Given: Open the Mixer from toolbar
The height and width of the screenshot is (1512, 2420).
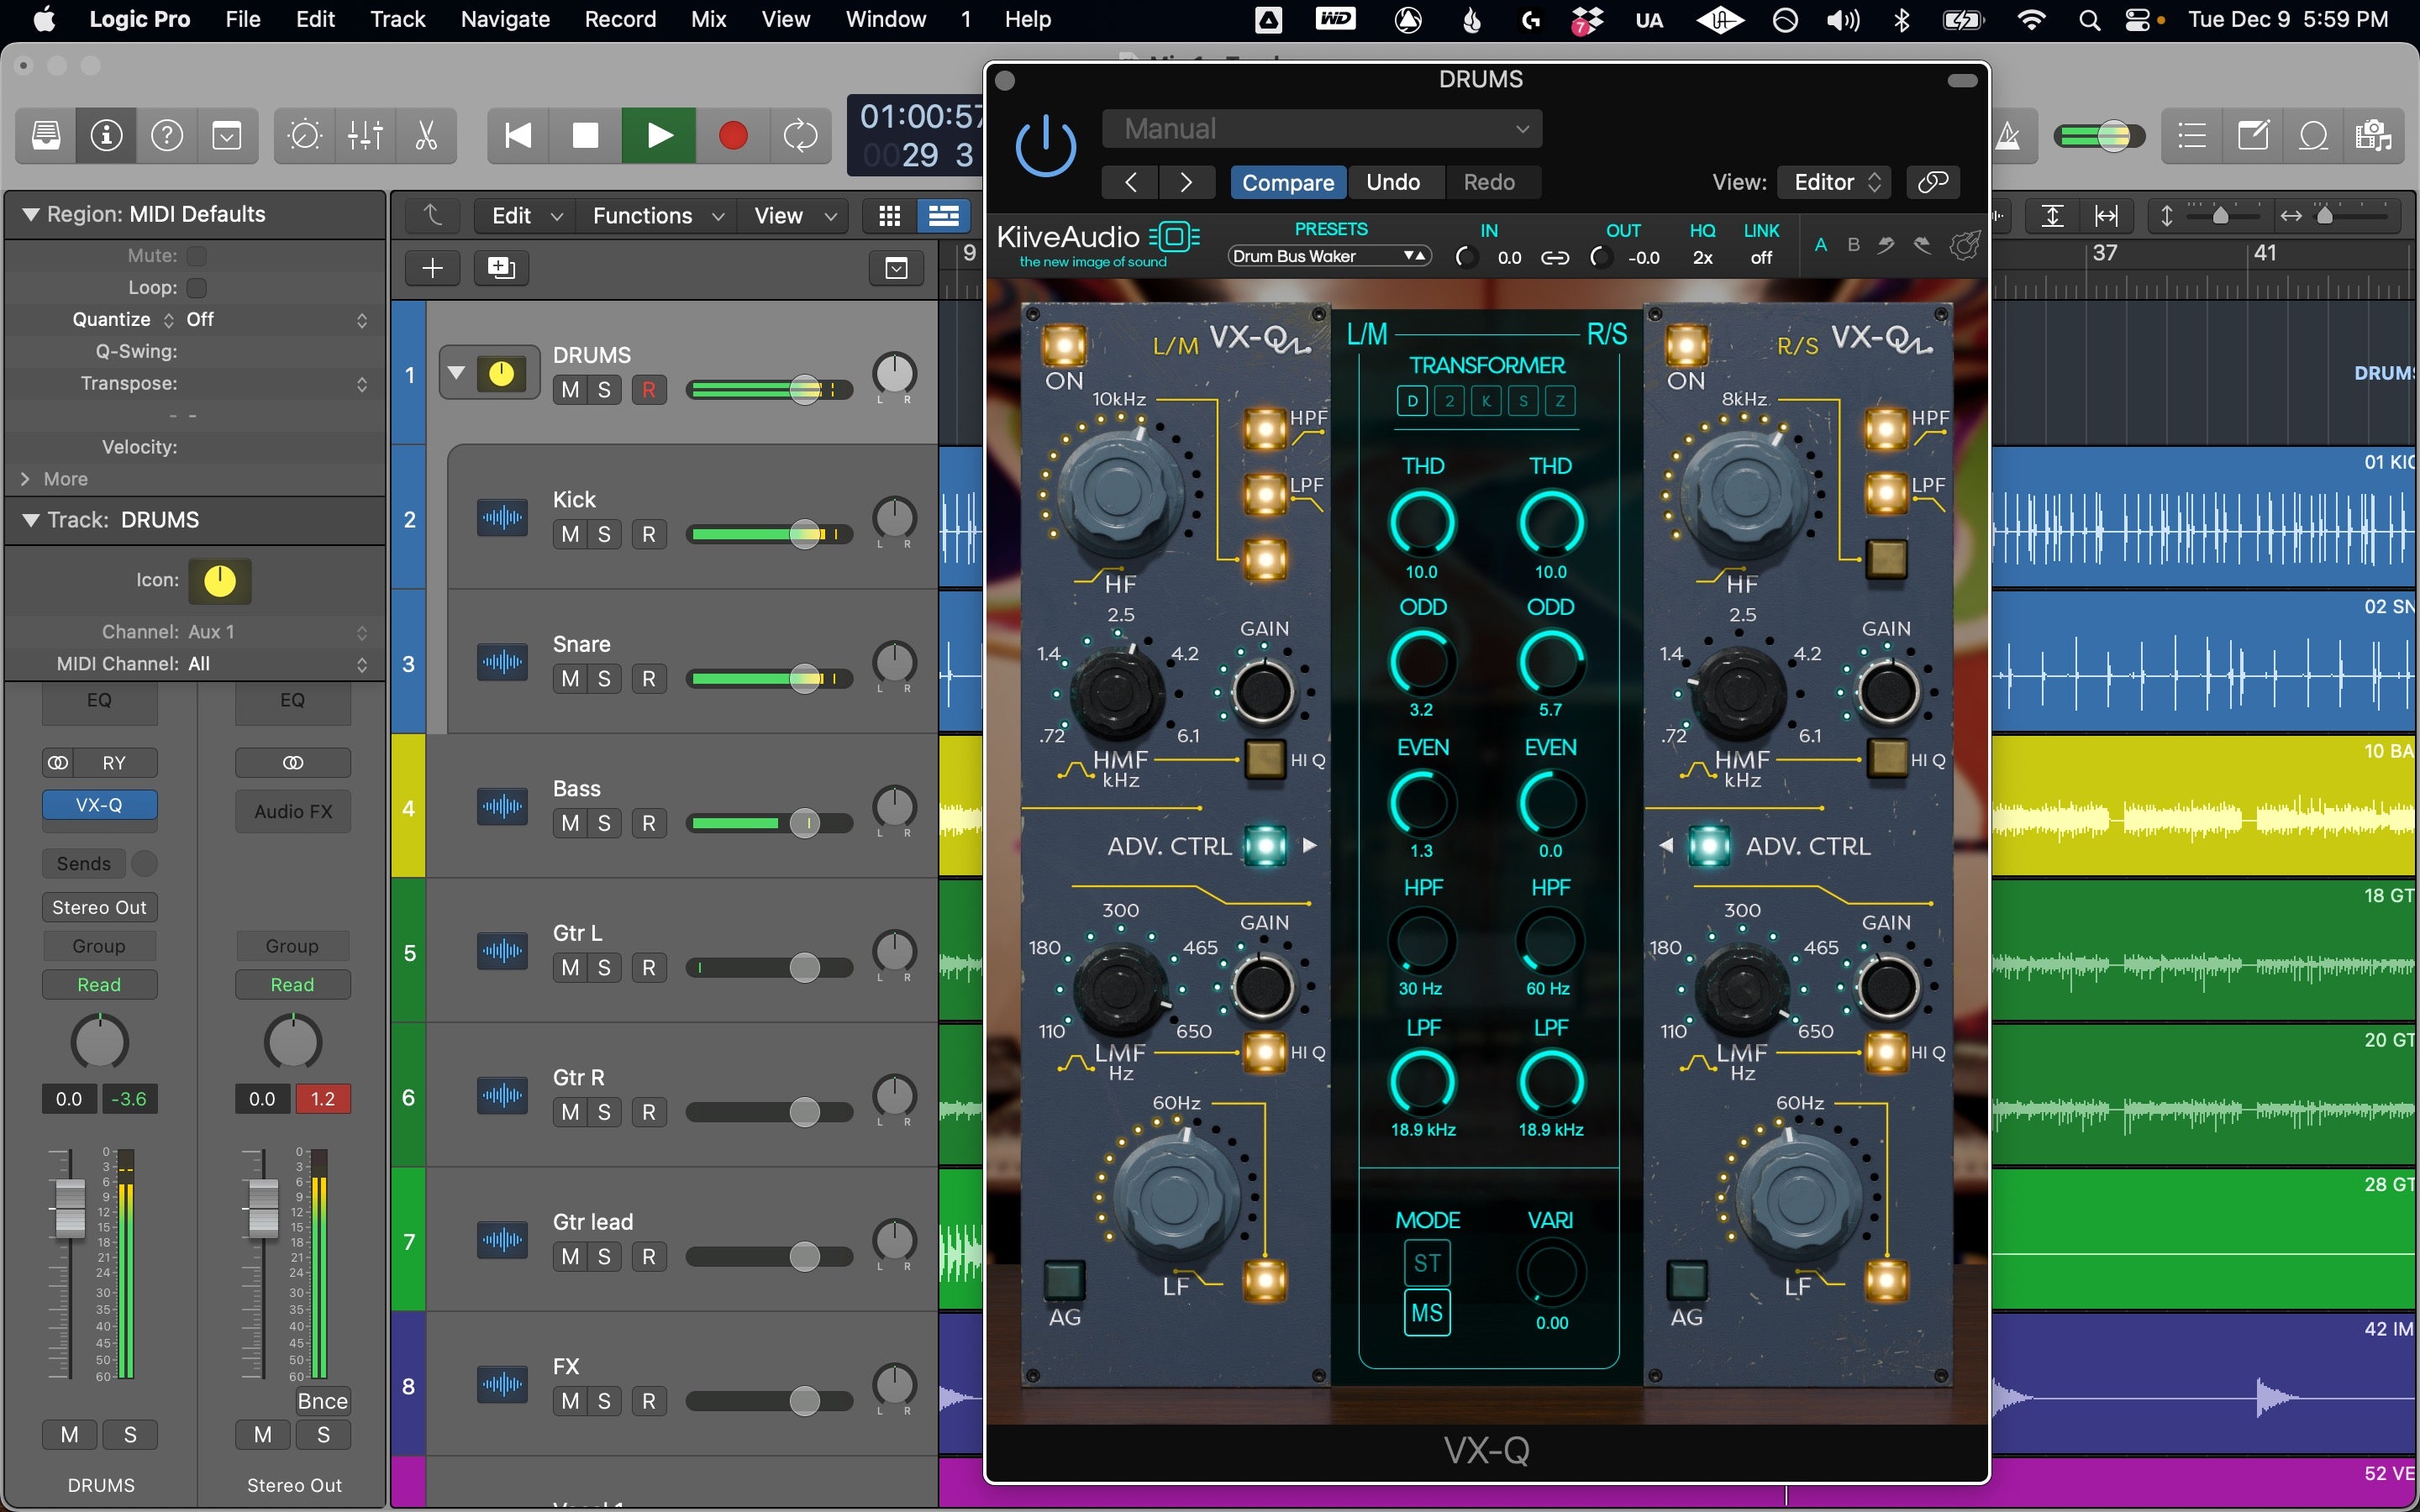Looking at the screenshot, I should pyautogui.click(x=365, y=135).
